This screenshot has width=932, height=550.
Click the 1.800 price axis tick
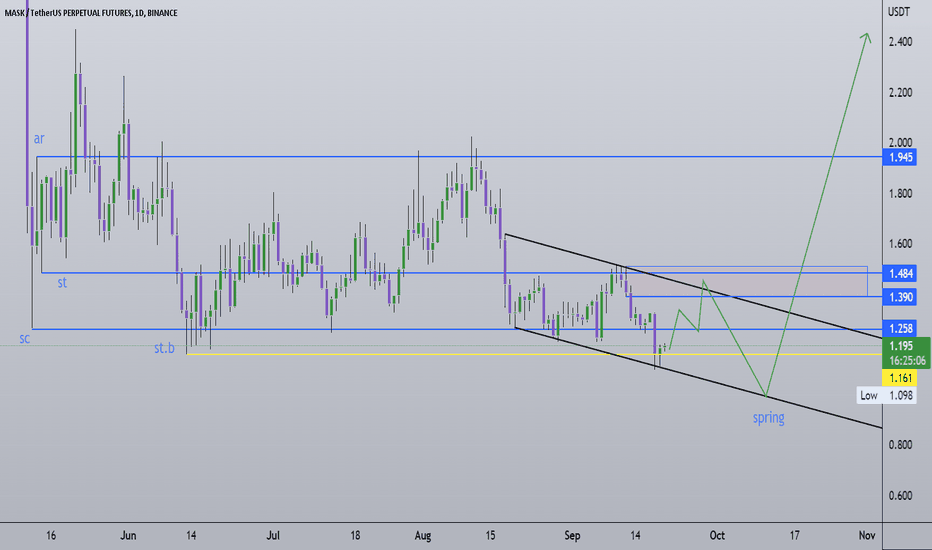click(x=900, y=193)
